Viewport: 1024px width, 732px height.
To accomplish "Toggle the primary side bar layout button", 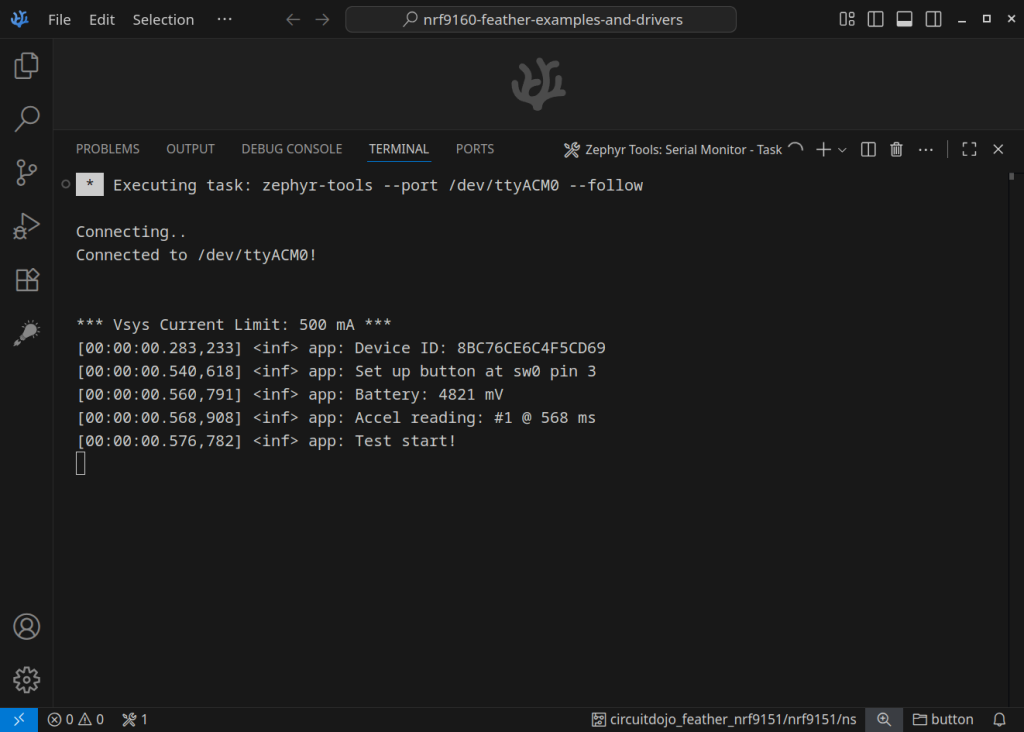I will 876,19.
